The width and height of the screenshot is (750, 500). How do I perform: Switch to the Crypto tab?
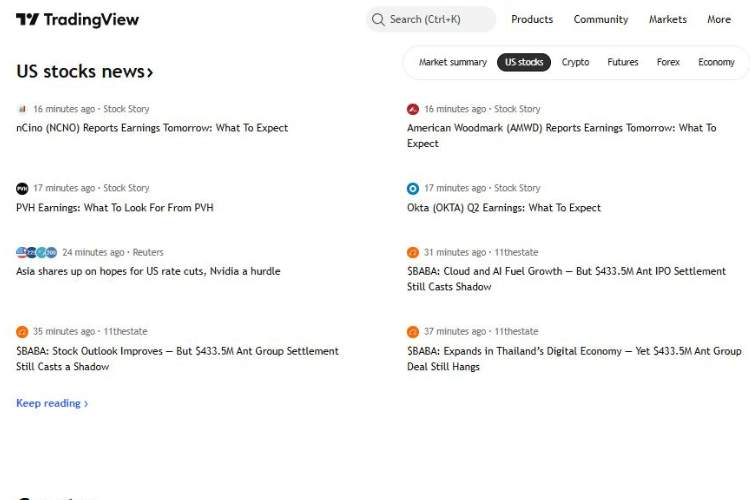point(575,62)
